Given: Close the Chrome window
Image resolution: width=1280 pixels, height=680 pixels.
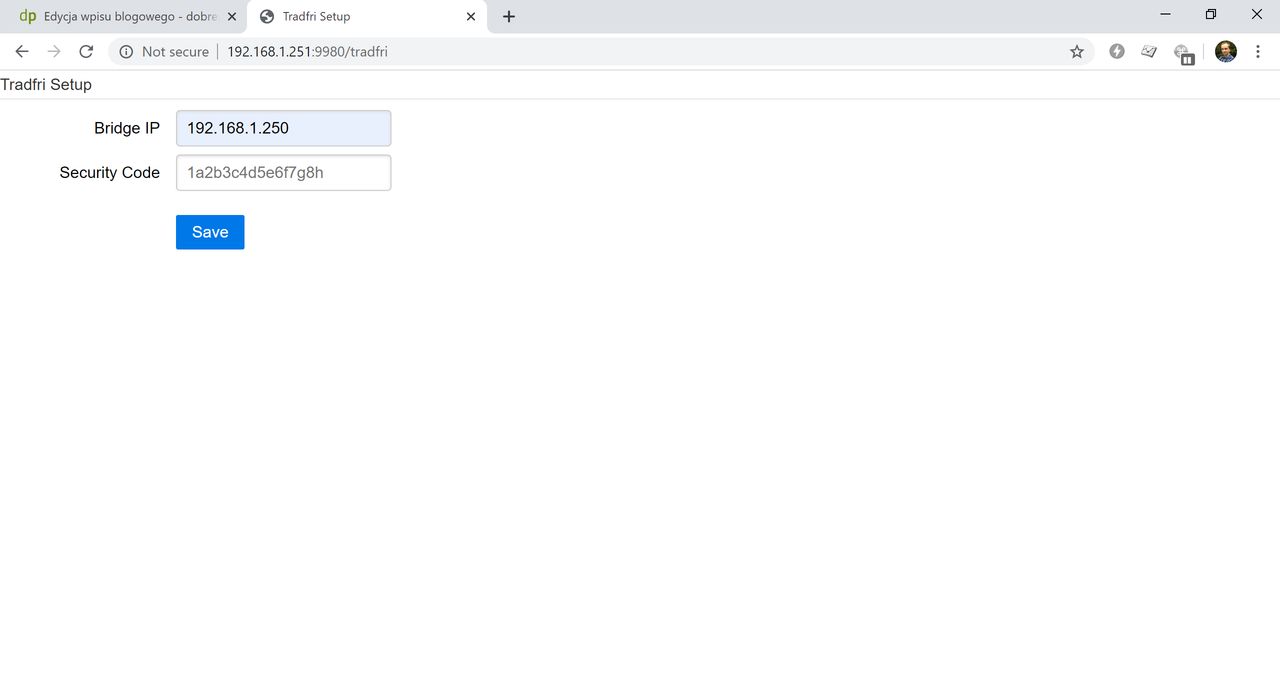Looking at the screenshot, I should click(1257, 14).
